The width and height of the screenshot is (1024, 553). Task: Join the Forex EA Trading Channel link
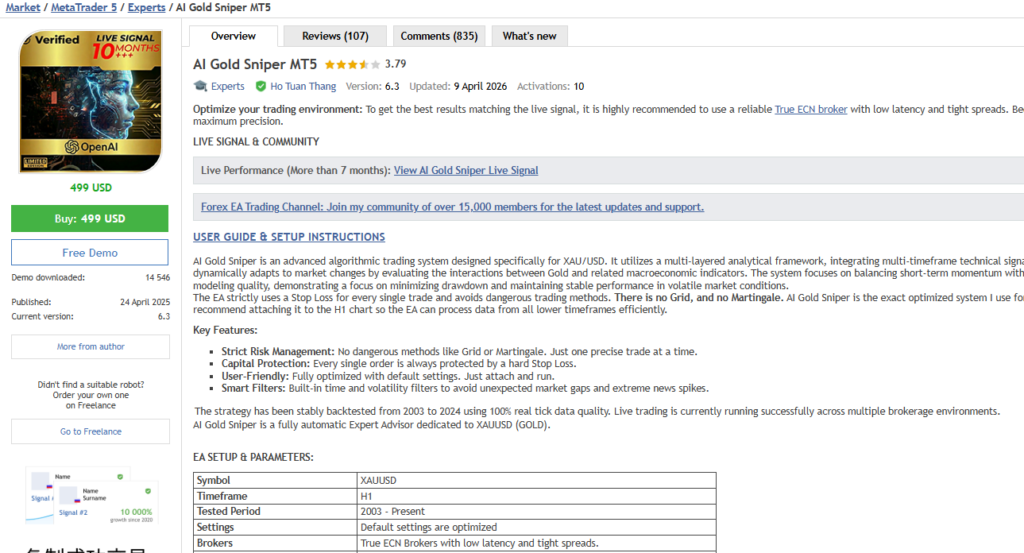tap(452, 207)
